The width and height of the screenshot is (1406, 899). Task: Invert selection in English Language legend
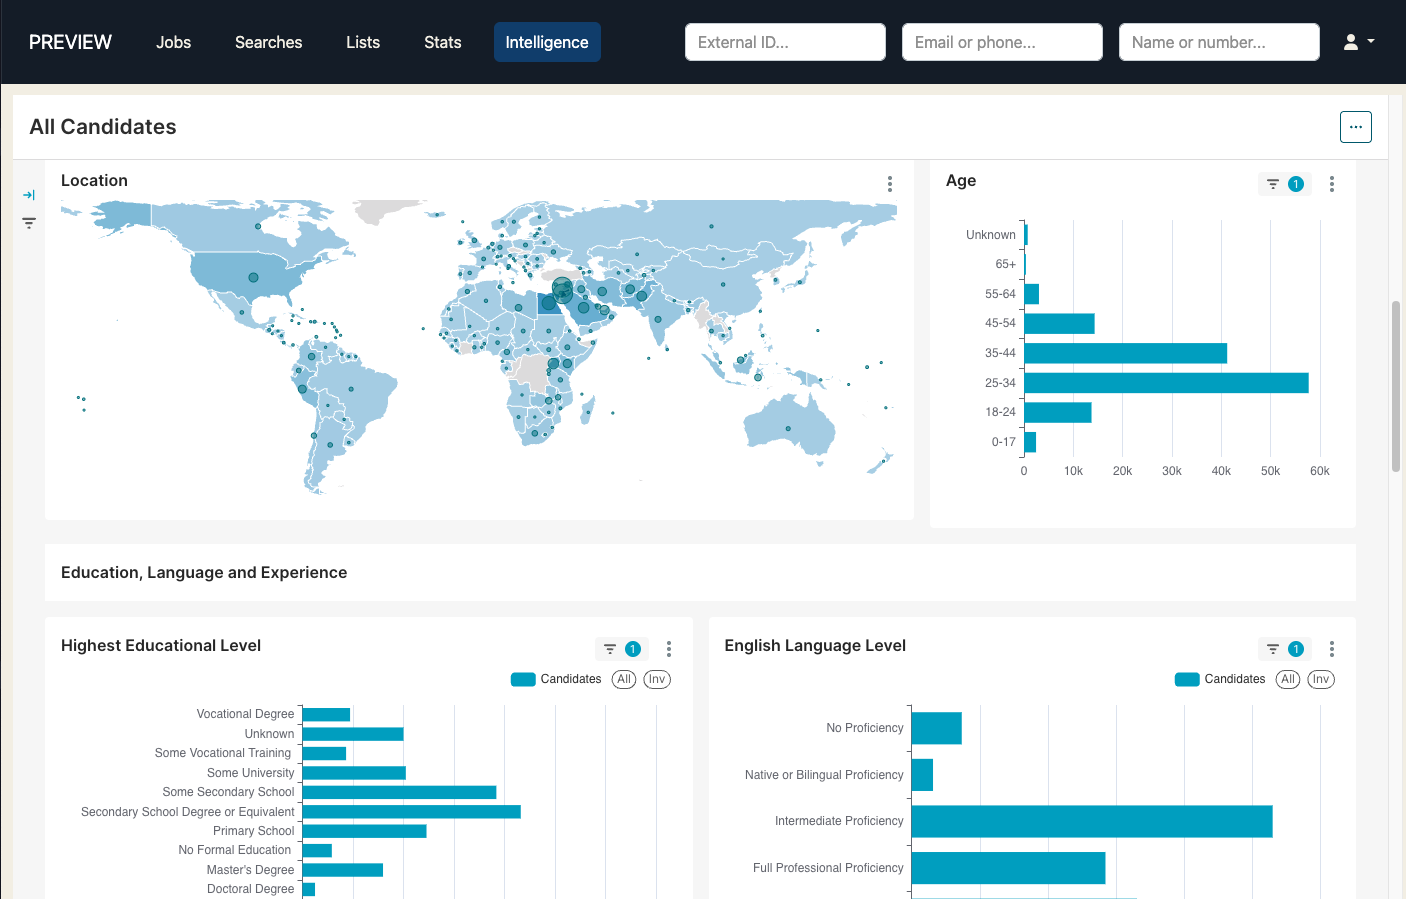tap(1320, 679)
